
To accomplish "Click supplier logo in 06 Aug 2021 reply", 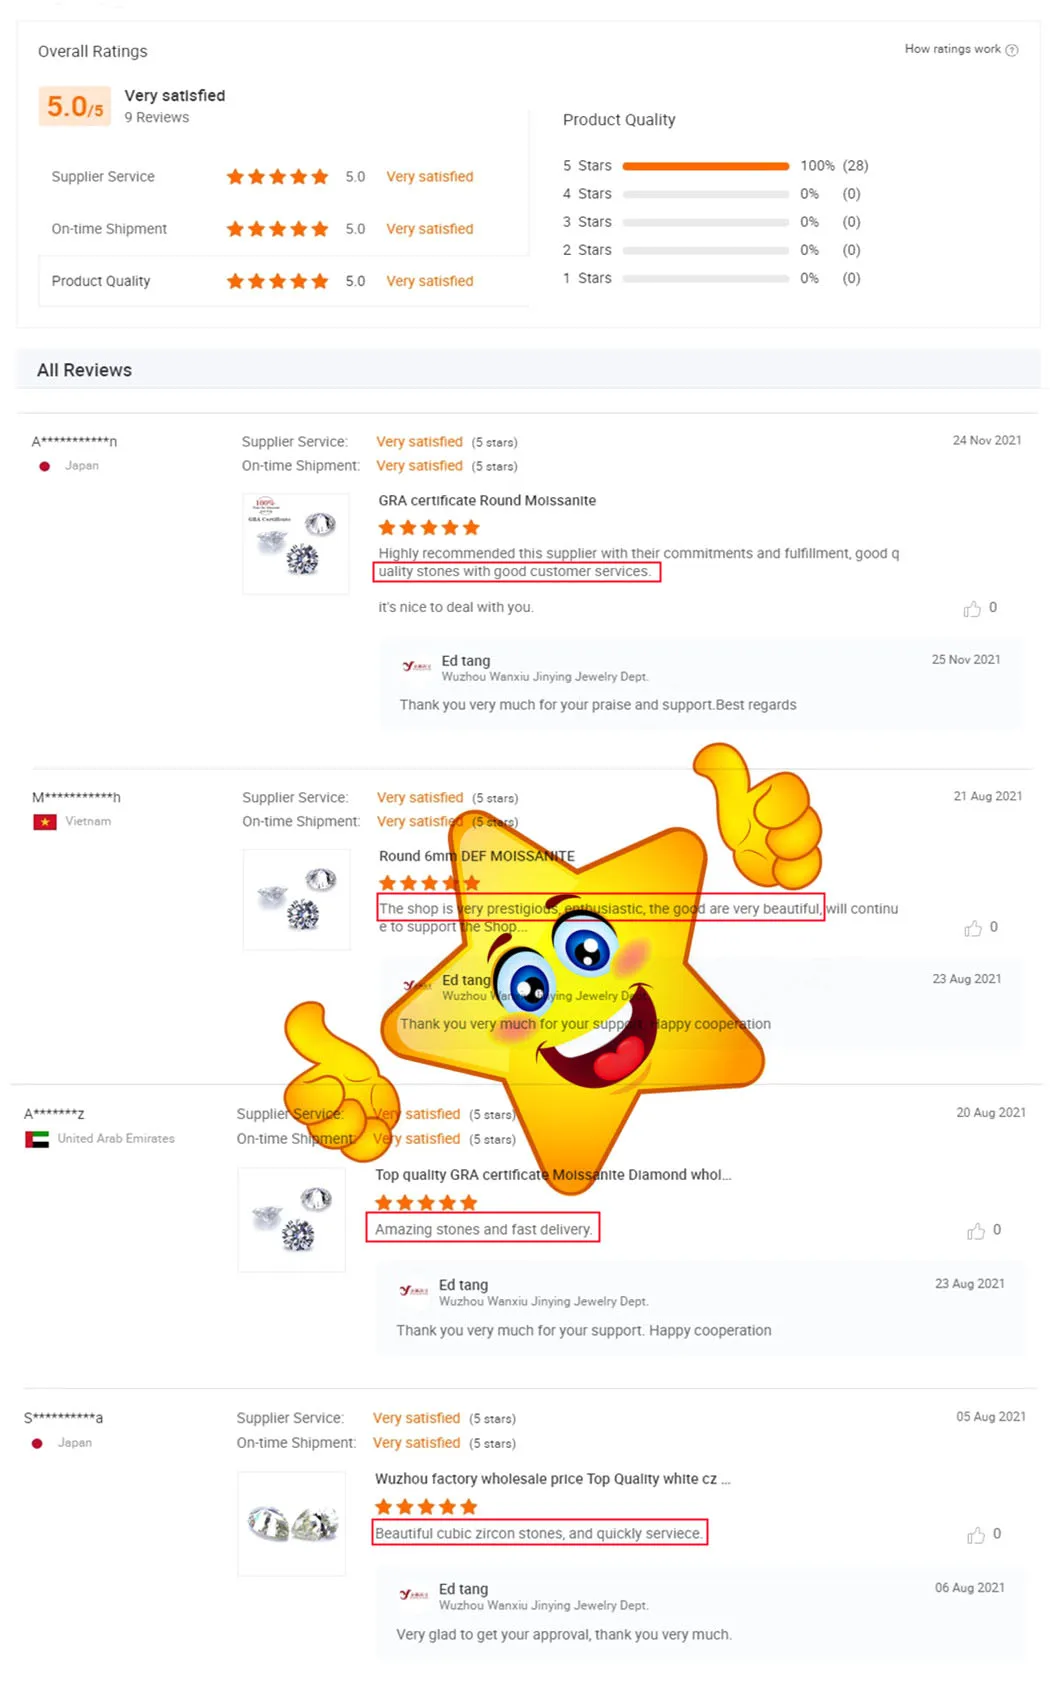I will [414, 1595].
